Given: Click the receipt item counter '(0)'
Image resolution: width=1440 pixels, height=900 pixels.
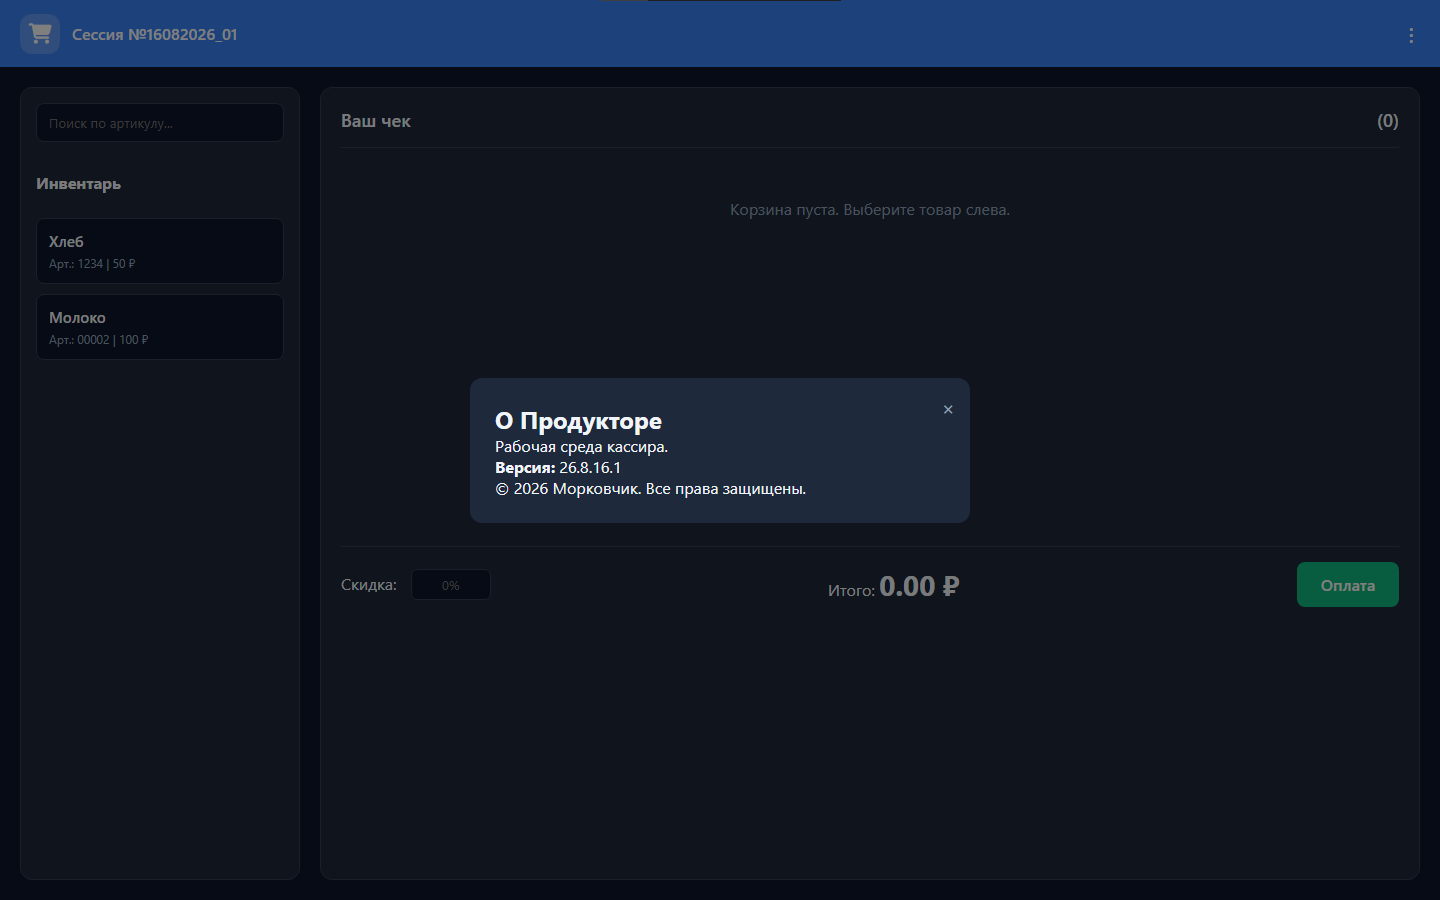Looking at the screenshot, I should tap(1387, 121).
